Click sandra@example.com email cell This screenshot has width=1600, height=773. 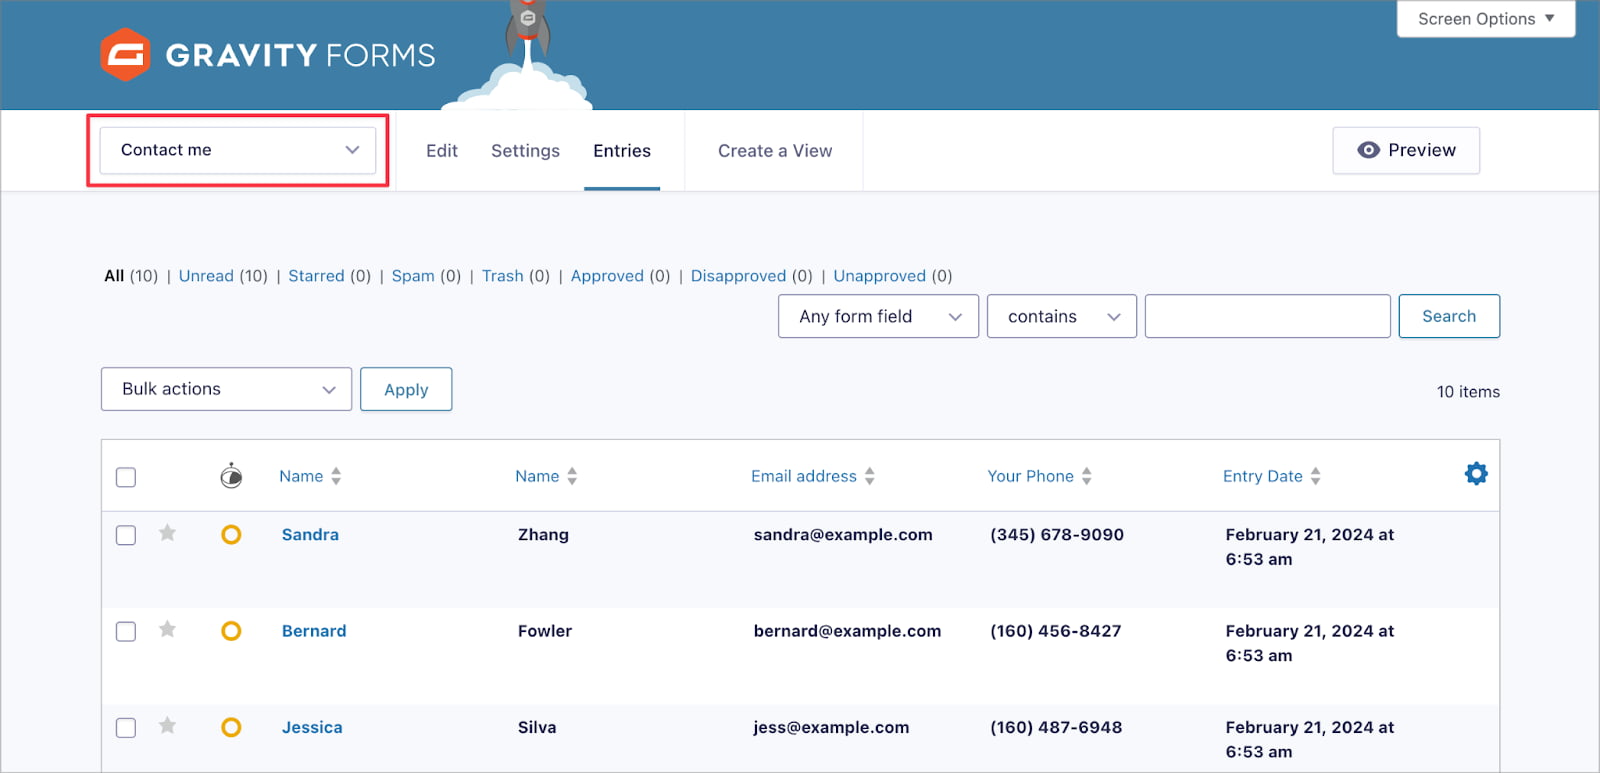click(843, 535)
